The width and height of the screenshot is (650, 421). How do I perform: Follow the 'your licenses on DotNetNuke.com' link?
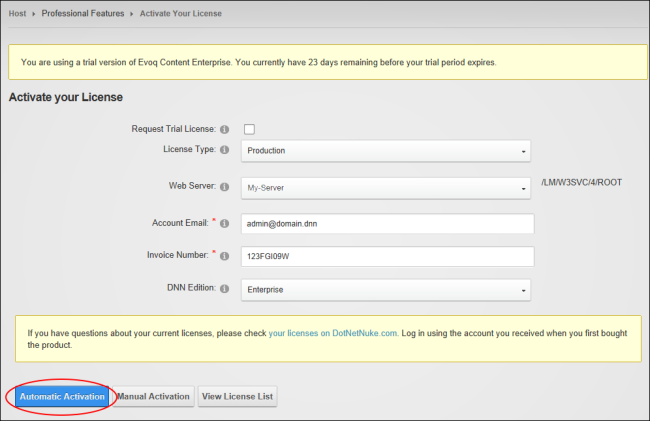coord(333,333)
